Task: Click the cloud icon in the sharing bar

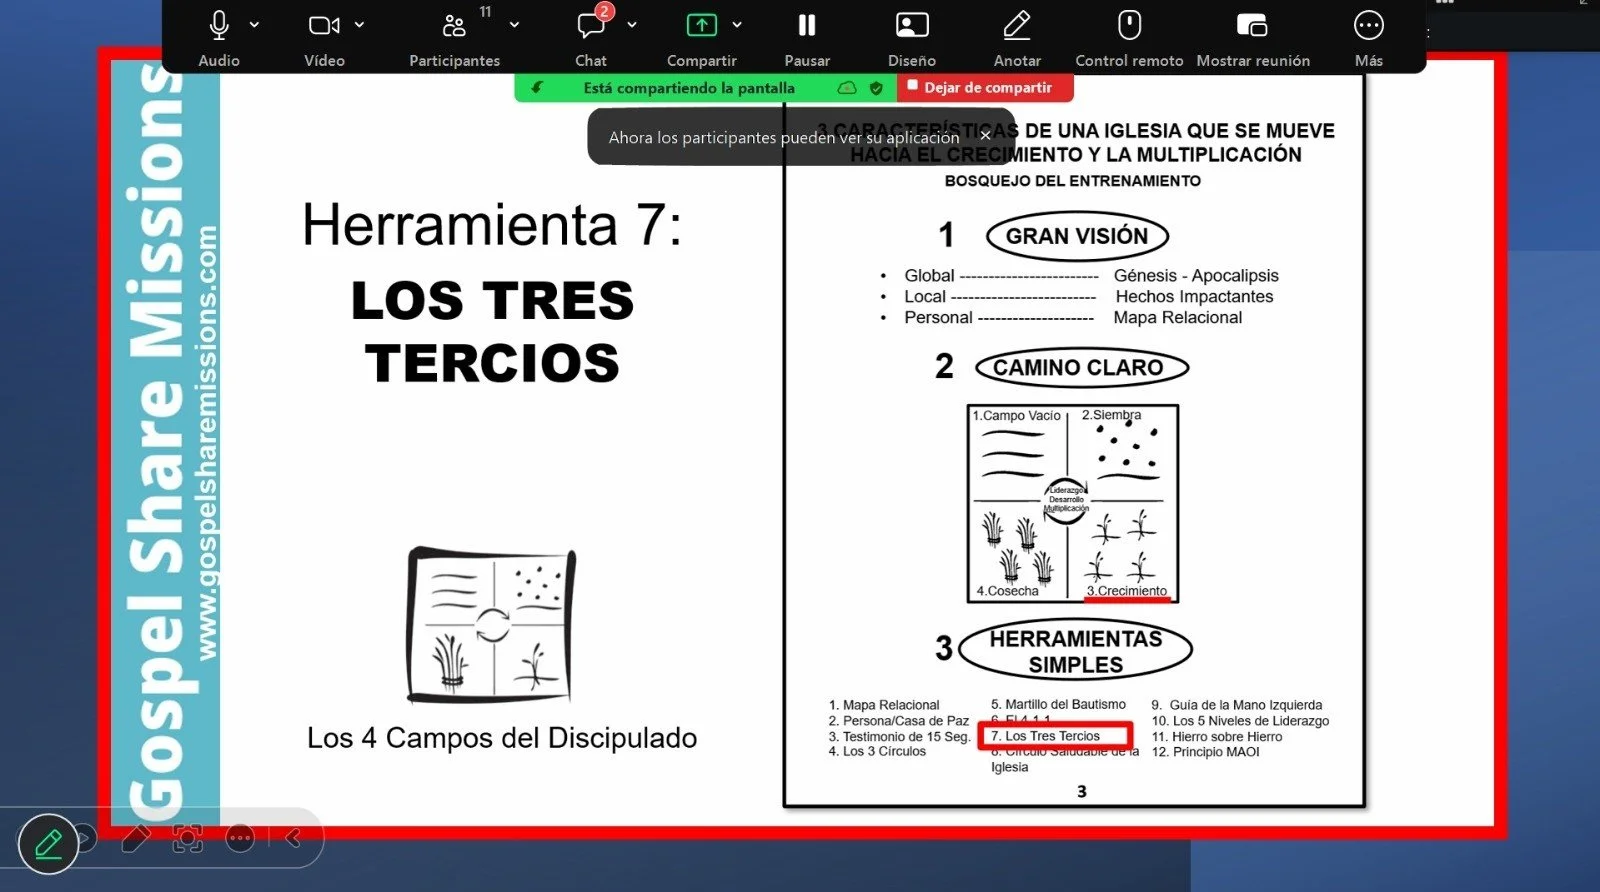Action: click(847, 88)
